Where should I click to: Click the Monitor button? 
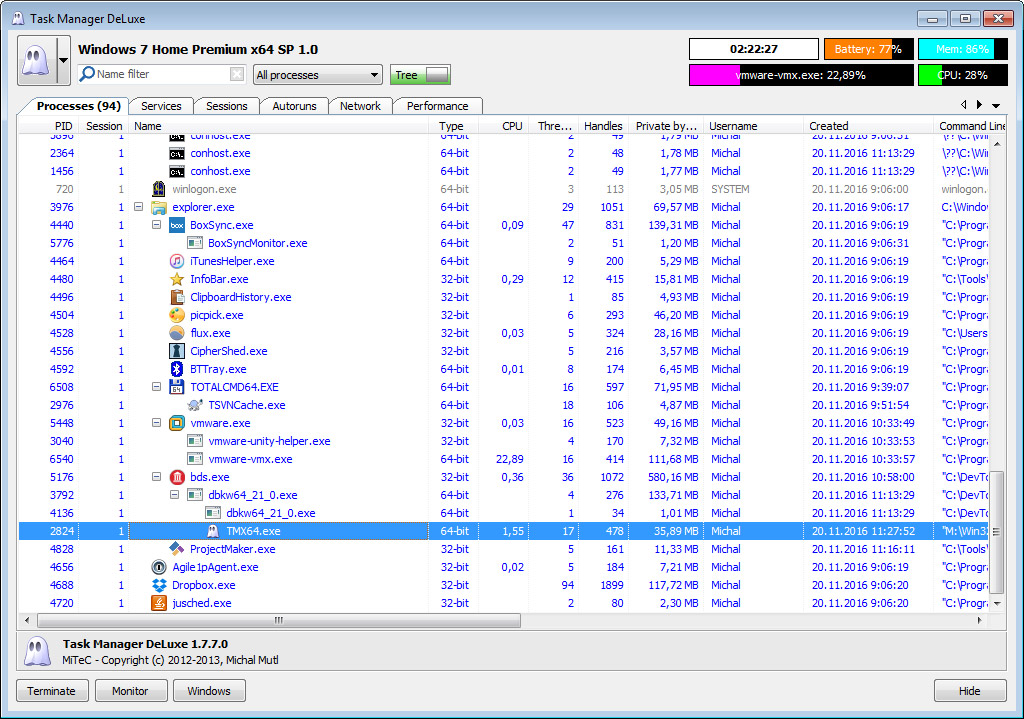[131, 691]
